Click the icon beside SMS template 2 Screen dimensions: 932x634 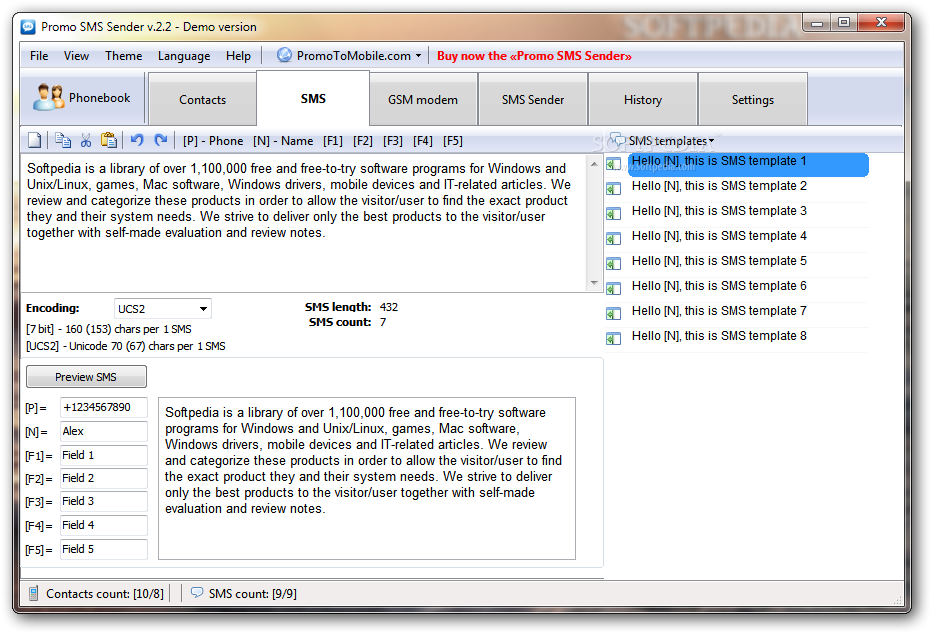click(x=613, y=189)
